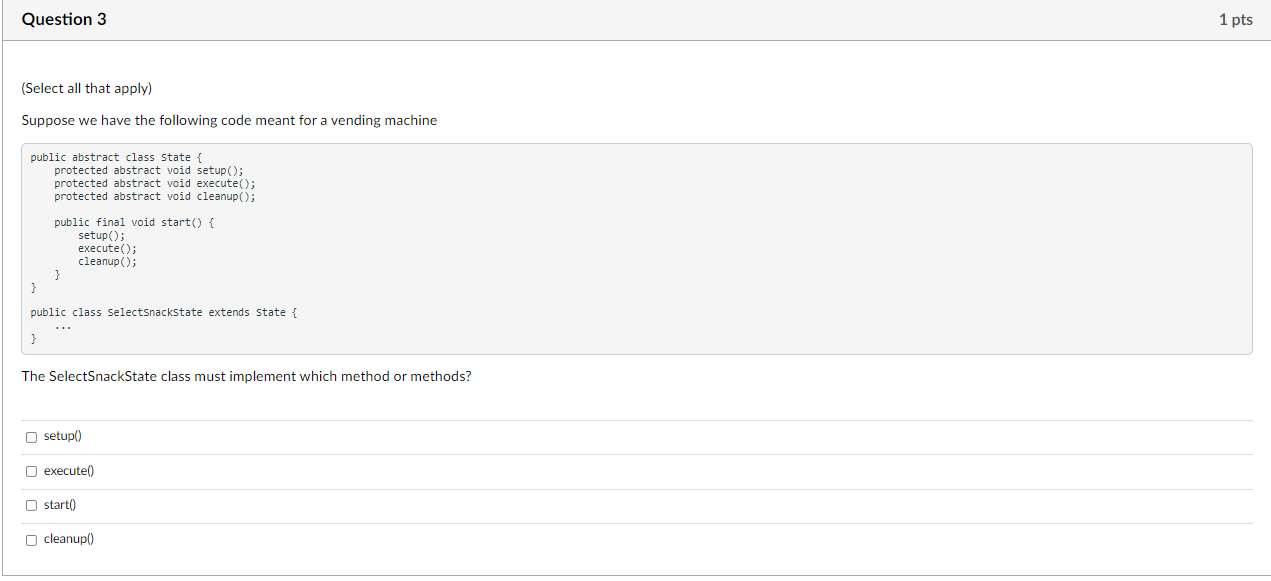
Task: Click the "public final void start() {" code line
Action: [x=134, y=222]
